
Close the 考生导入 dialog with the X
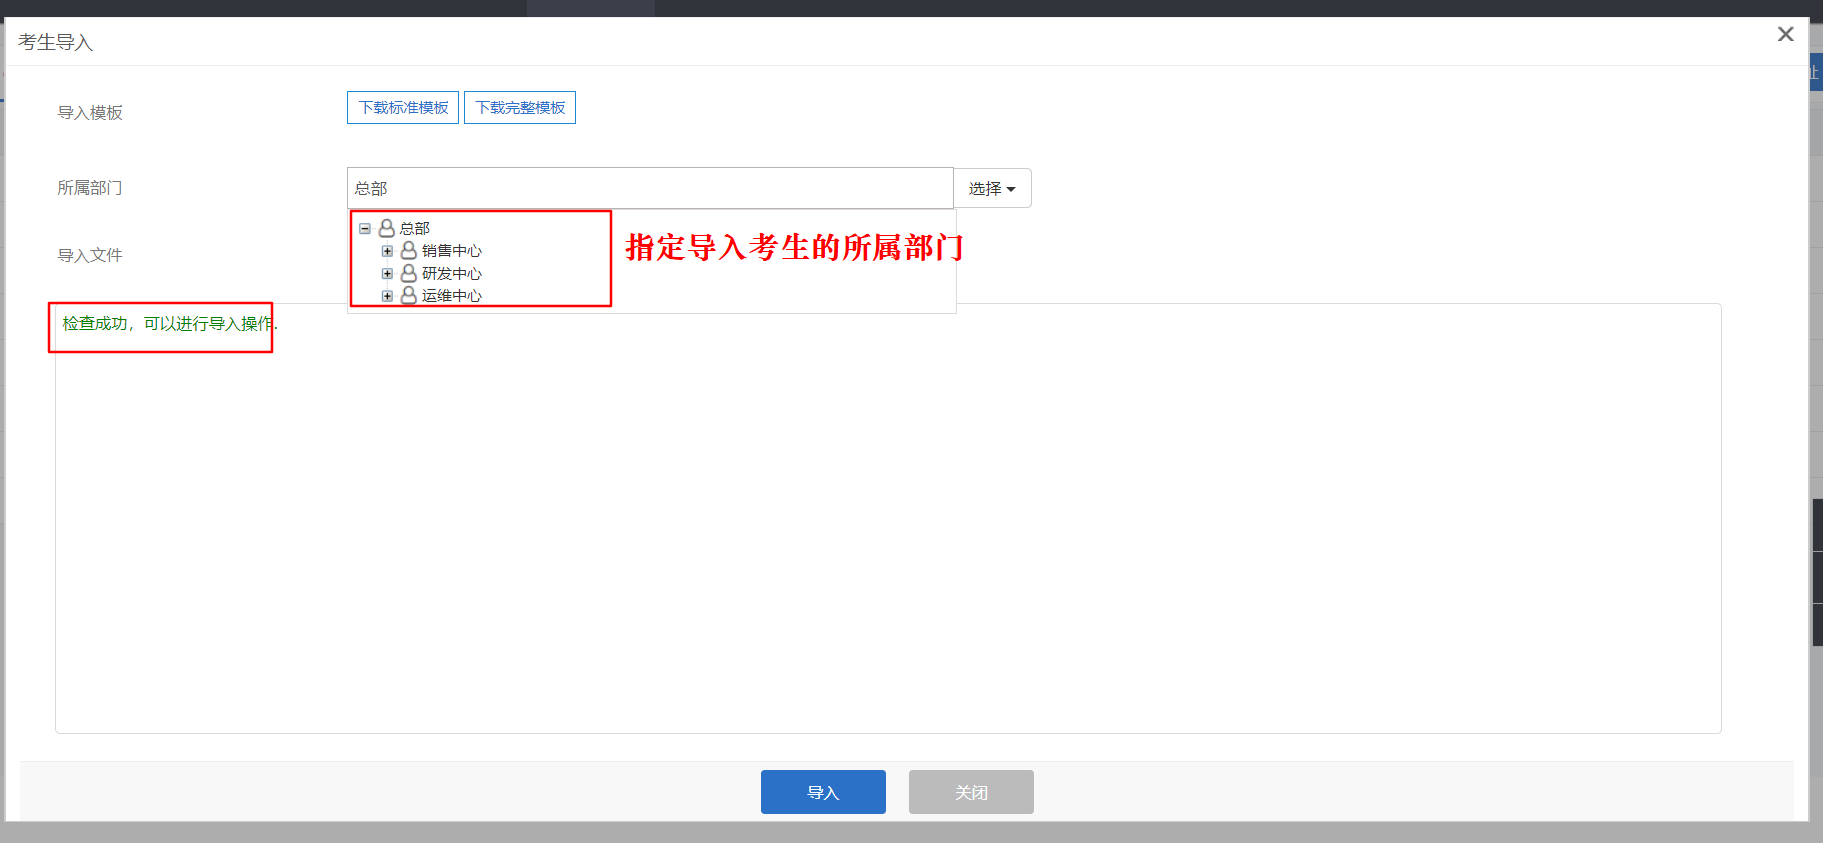[x=1786, y=34]
